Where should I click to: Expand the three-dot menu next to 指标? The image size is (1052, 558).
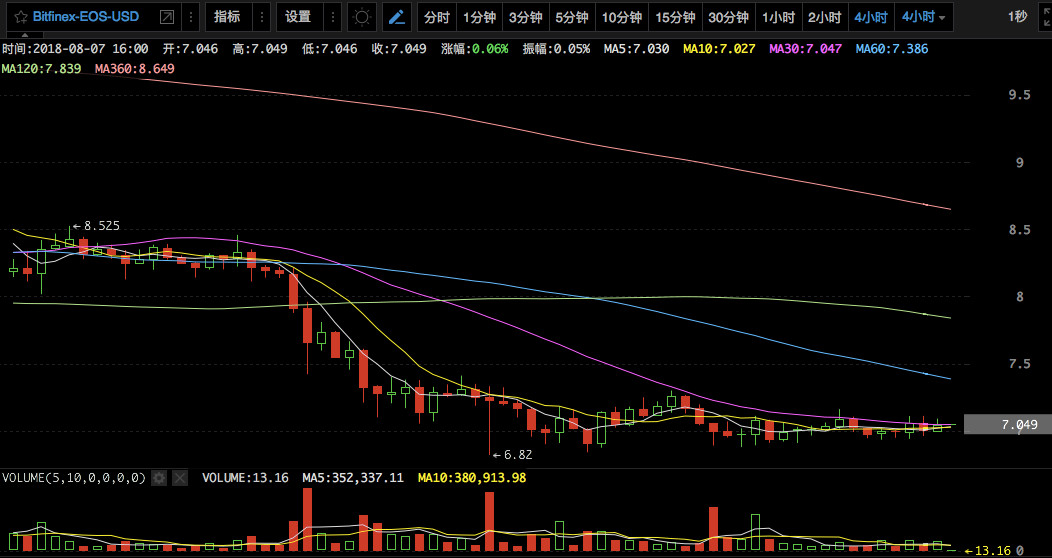[262, 17]
